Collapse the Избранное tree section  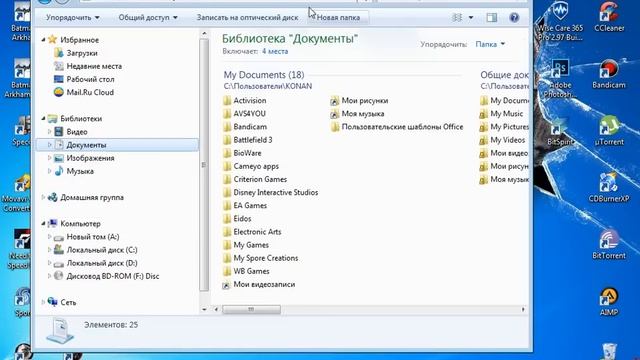(x=43, y=40)
